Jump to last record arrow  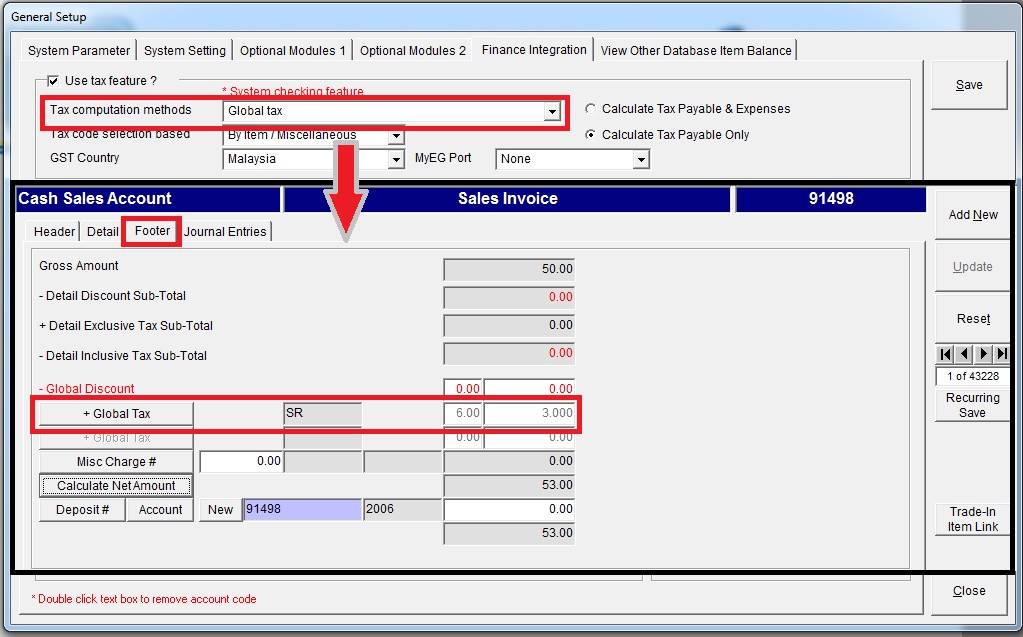[x=1002, y=354]
